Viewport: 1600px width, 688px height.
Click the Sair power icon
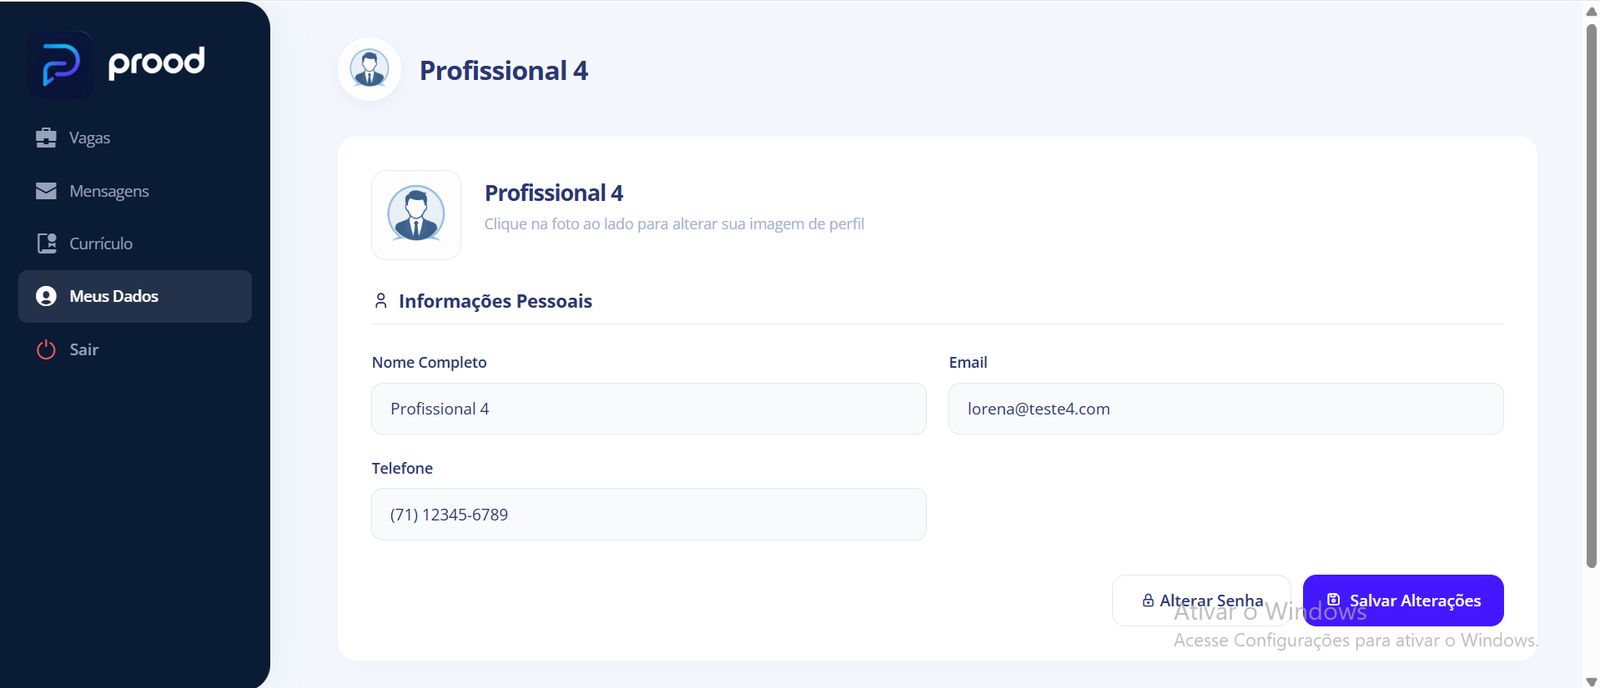click(46, 349)
